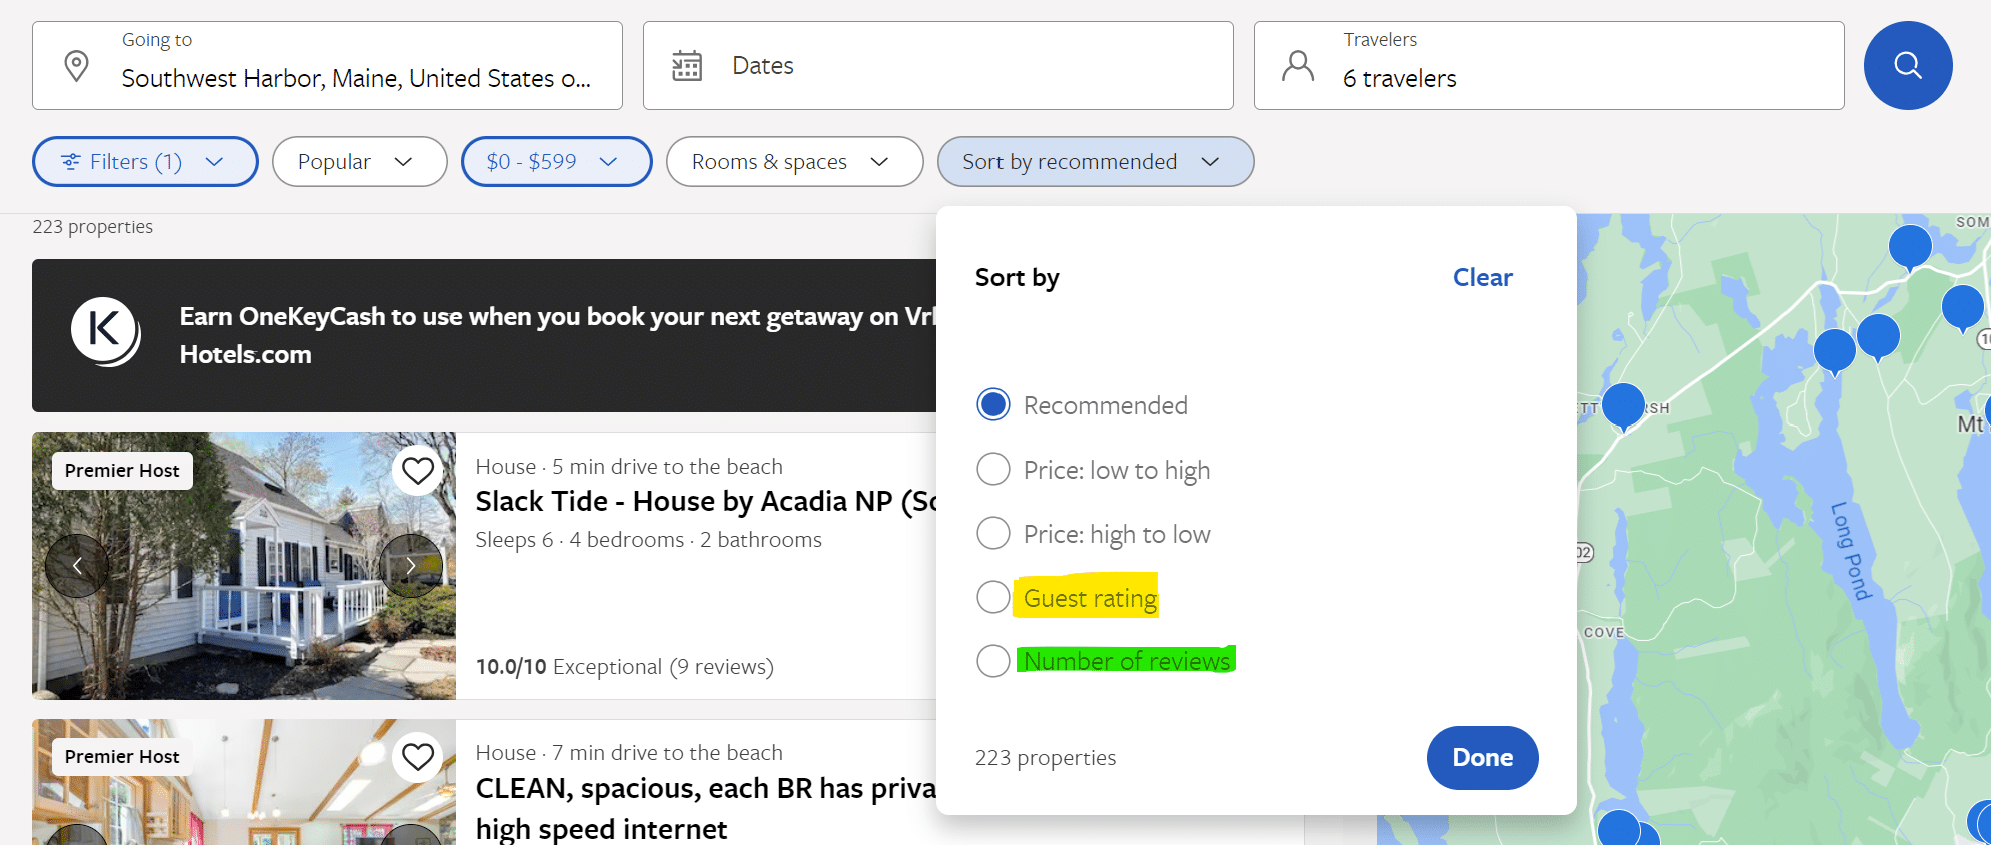
Task: Choose Number of reviews sort option
Action: click(x=993, y=661)
